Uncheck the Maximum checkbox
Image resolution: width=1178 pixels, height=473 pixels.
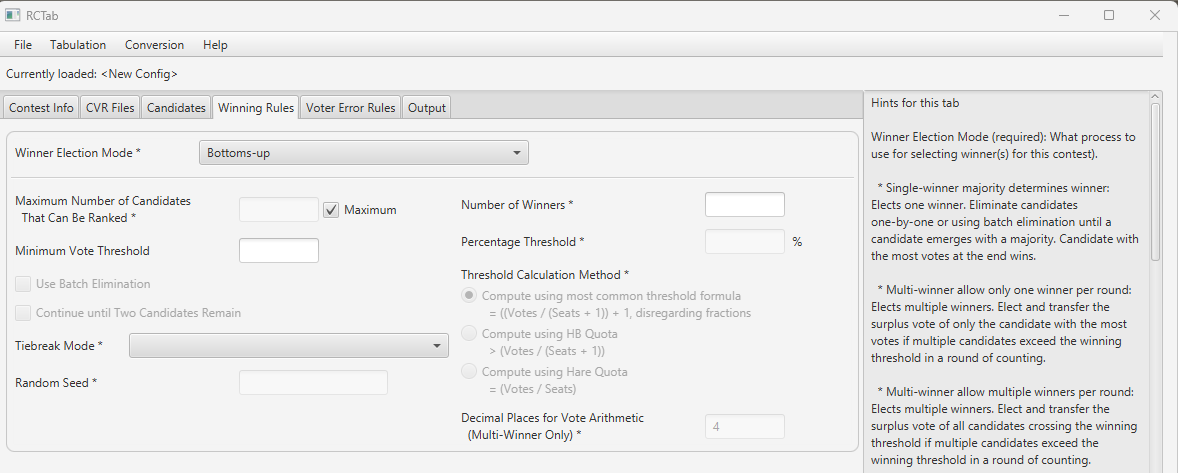(x=331, y=210)
